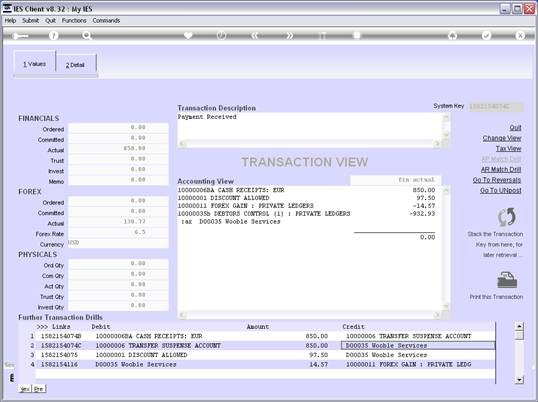
Task: Click the double left arrow icon
Action: click(255, 36)
